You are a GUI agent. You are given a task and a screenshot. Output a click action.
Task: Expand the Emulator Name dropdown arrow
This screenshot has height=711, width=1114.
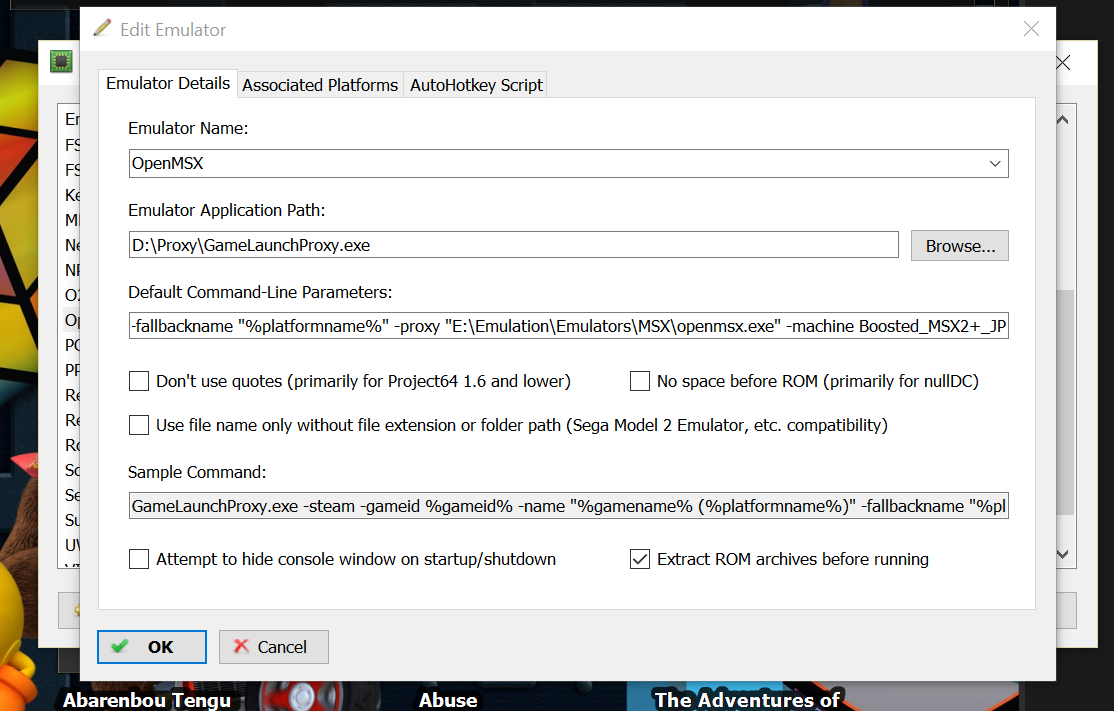(x=995, y=163)
